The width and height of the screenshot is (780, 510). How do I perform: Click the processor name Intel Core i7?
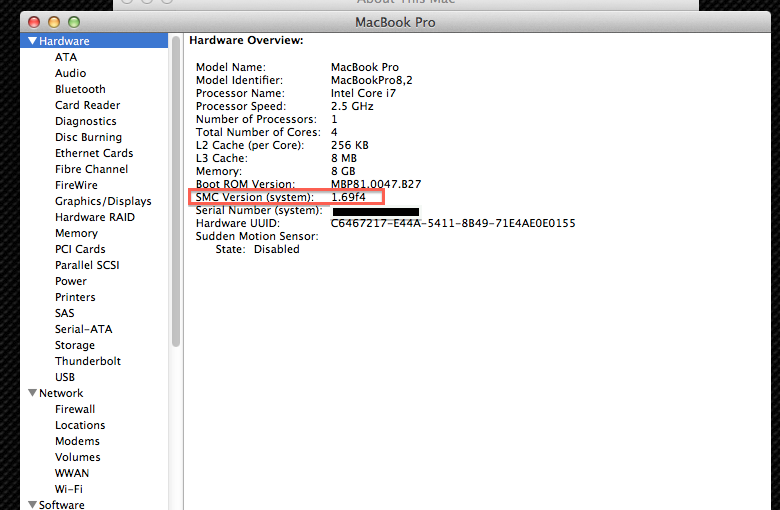point(363,93)
